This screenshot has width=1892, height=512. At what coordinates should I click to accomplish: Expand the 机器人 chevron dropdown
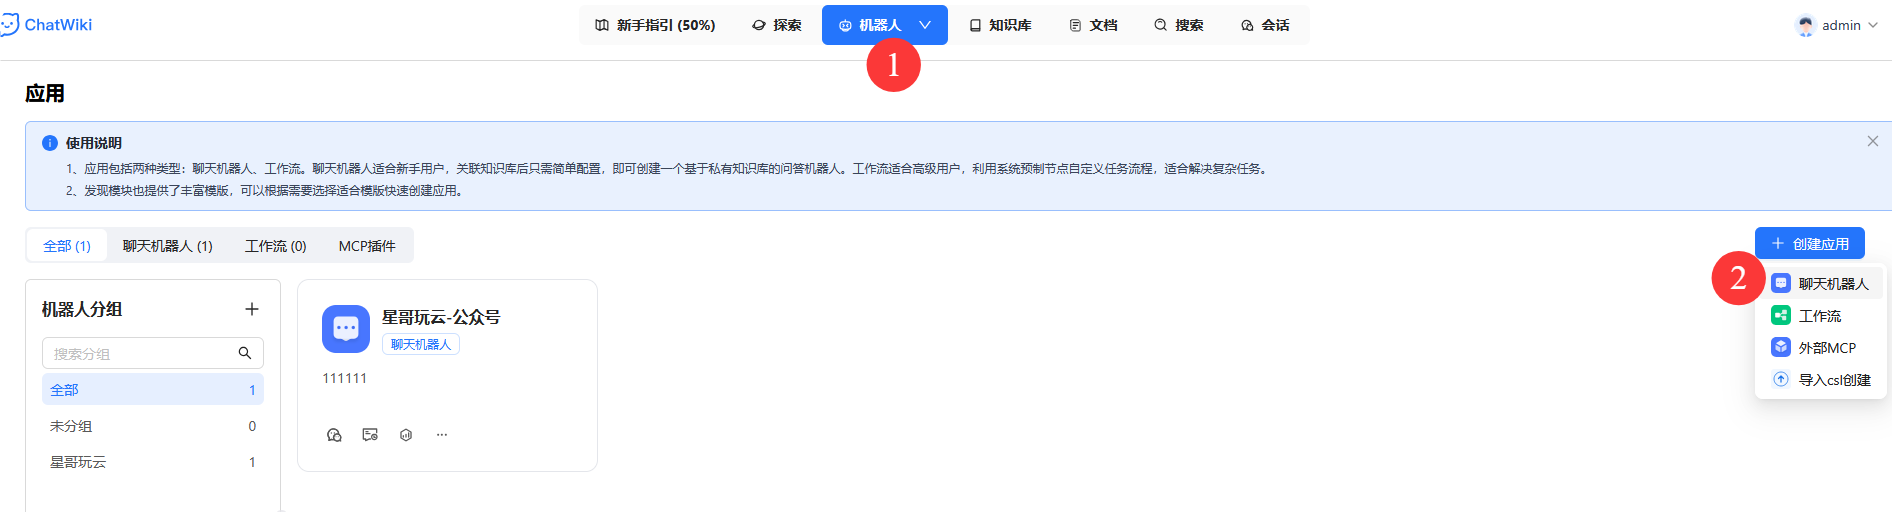[x=925, y=25]
